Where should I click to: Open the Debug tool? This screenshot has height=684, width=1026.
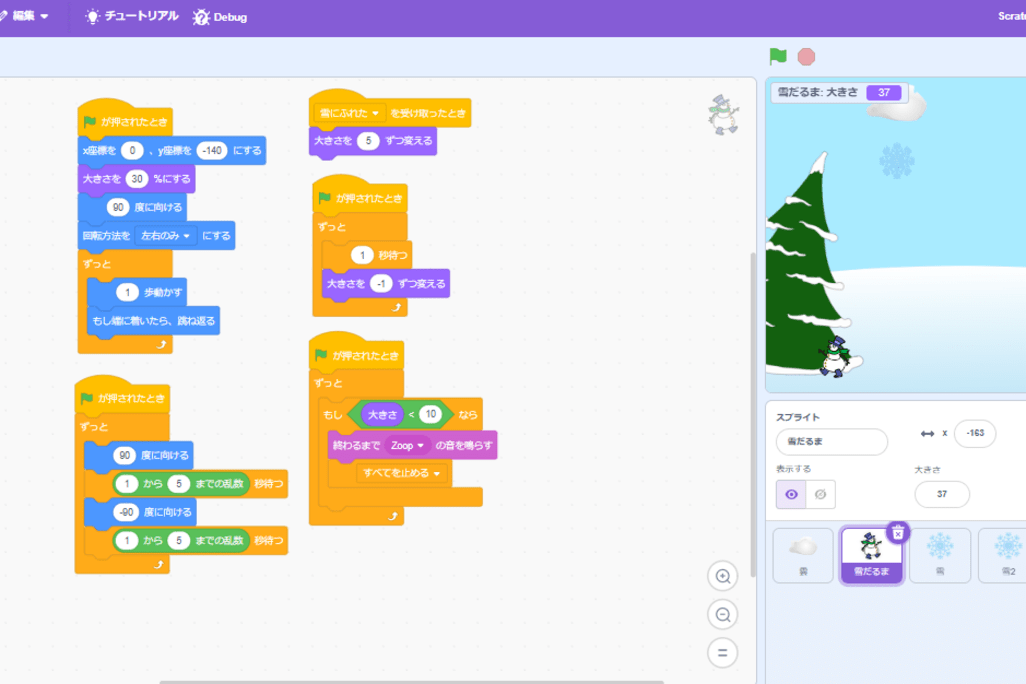pos(220,17)
